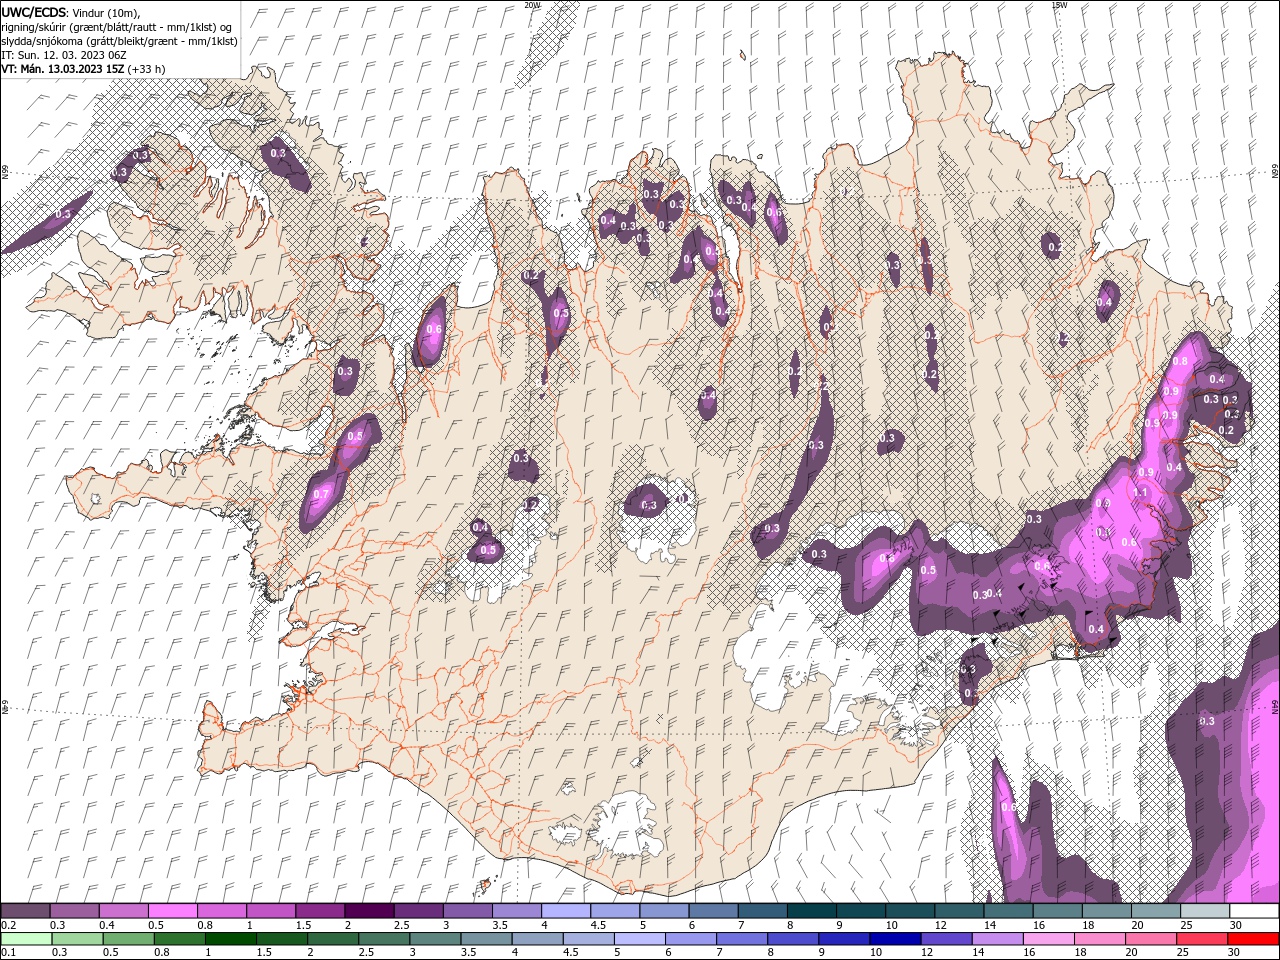The image size is (1280, 960).
Task: Click the bottom legend row swatch labeled 1
Action: [230, 938]
